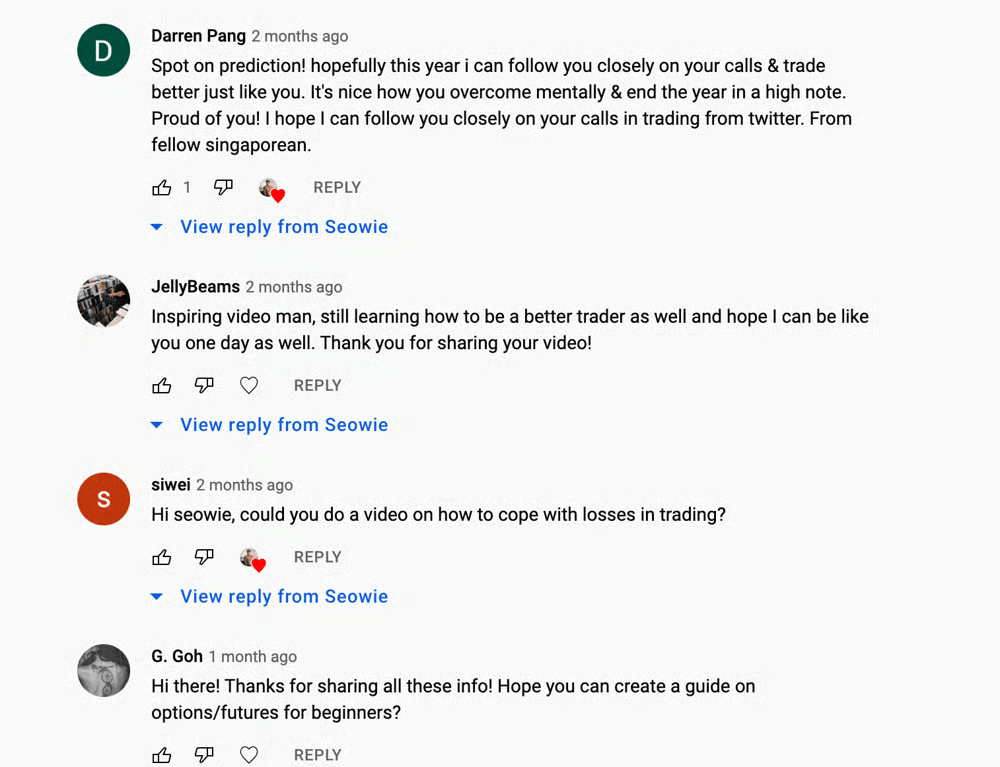Toggle creator heart on siwei's comment
Screen dimensions: 1000x767
click(x=253, y=559)
